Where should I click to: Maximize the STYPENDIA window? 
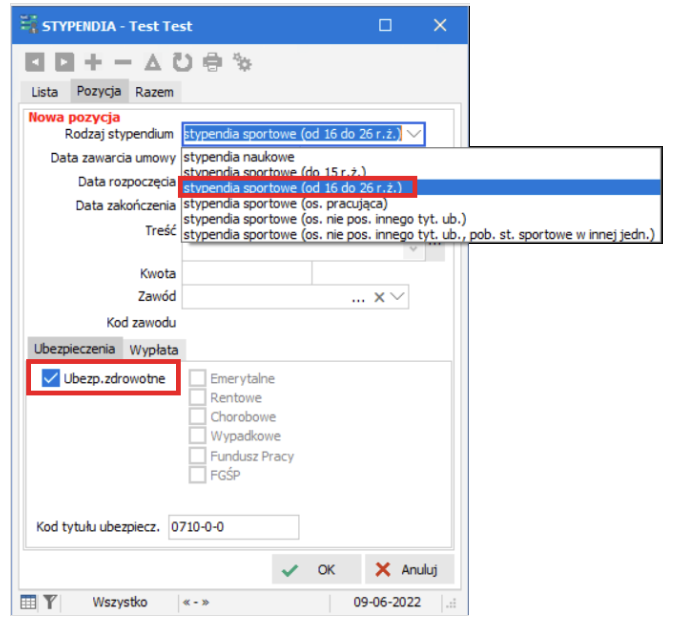pos(385,25)
